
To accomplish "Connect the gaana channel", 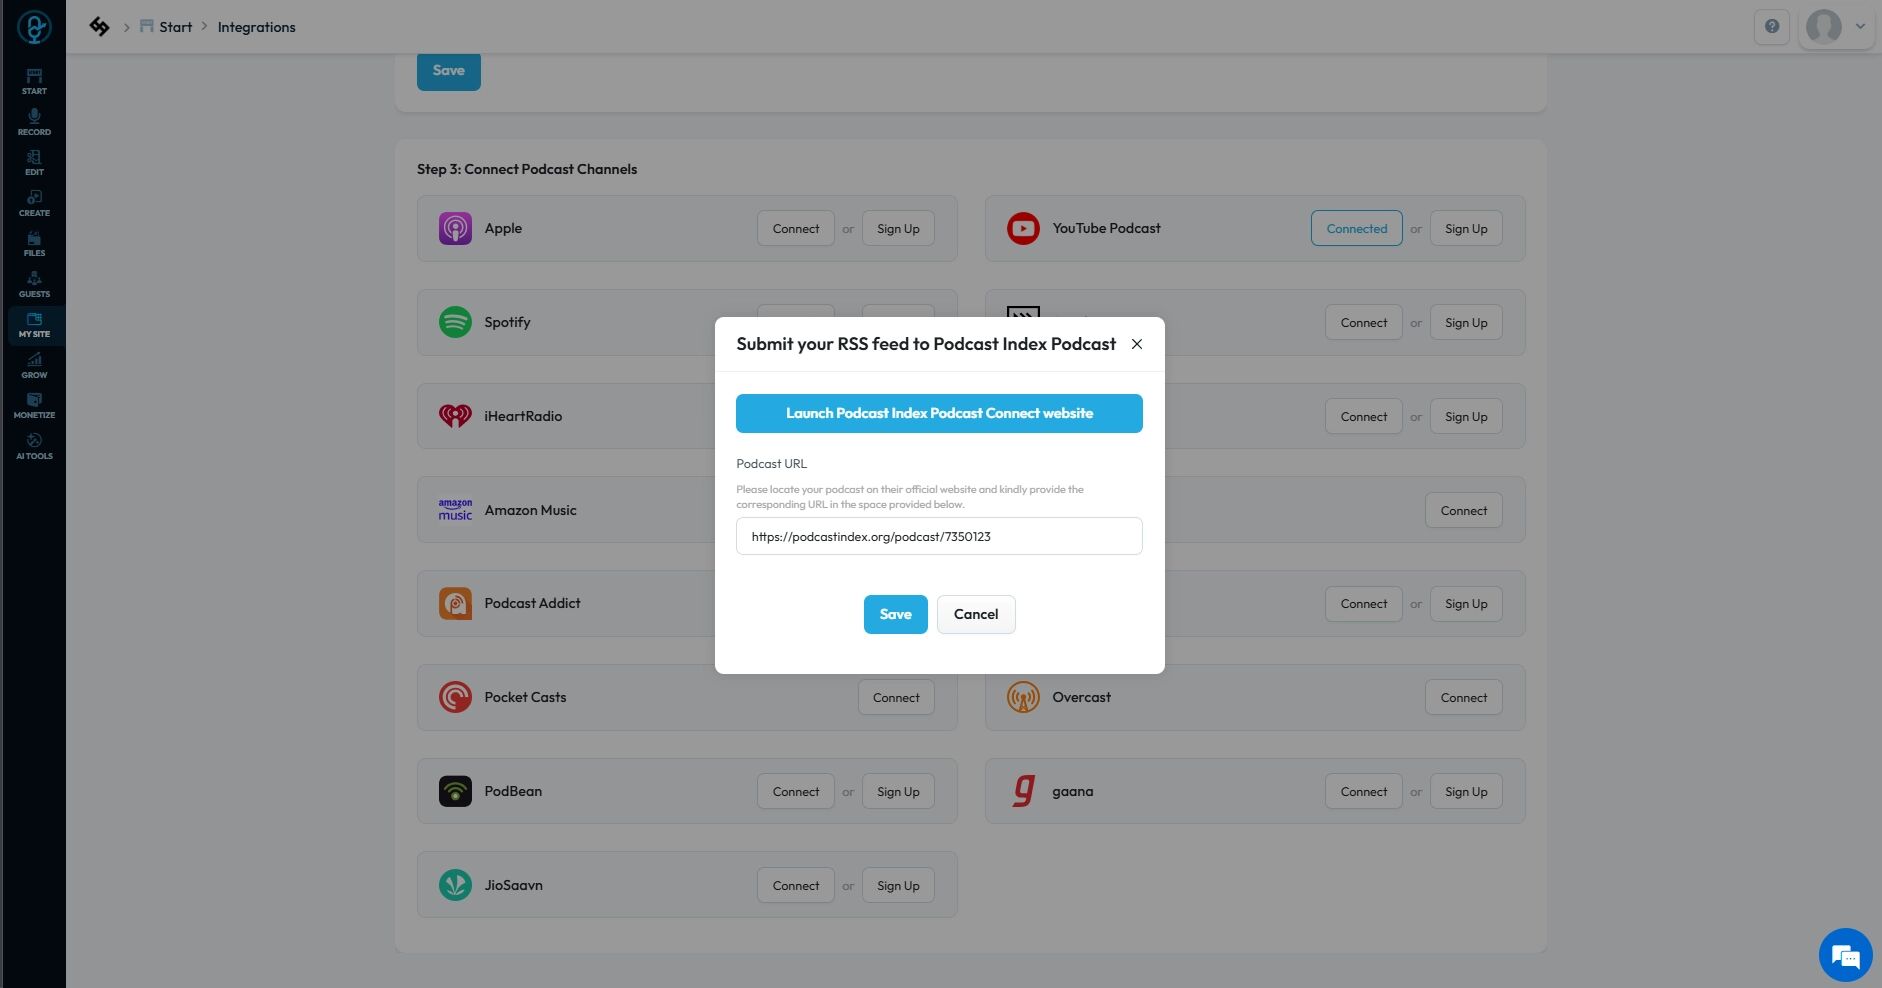I will 1364,791.
